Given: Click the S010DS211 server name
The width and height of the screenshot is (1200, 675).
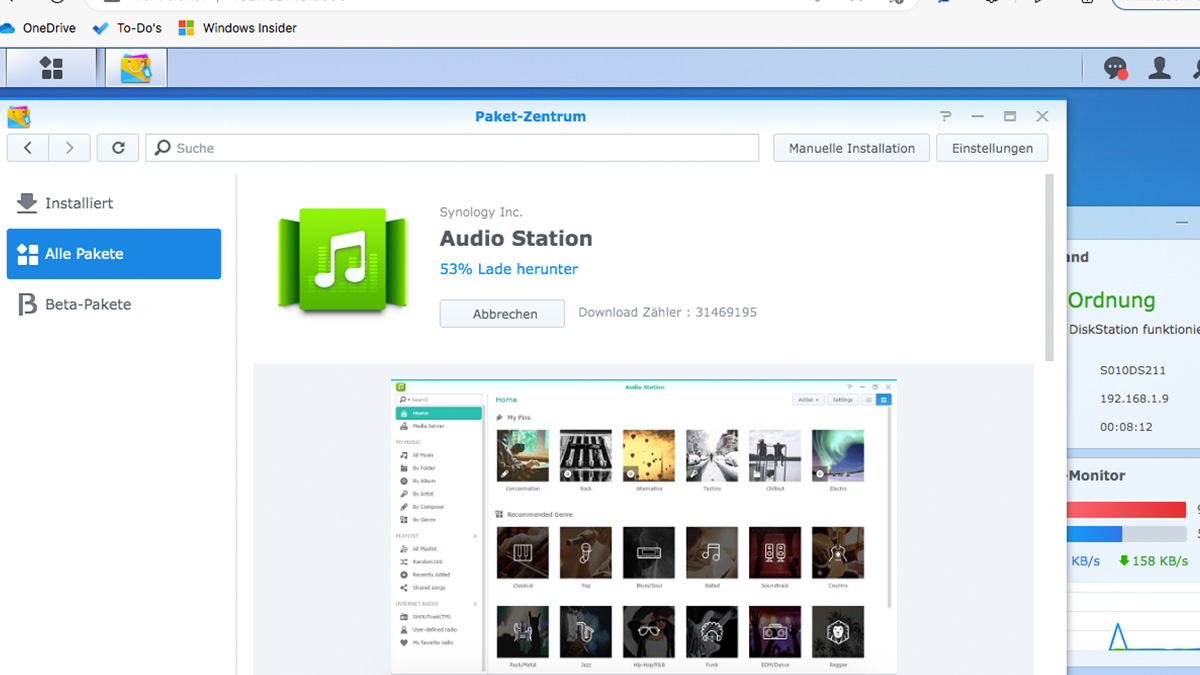Looking at the screenshot, I should (x=1132, y=370).
